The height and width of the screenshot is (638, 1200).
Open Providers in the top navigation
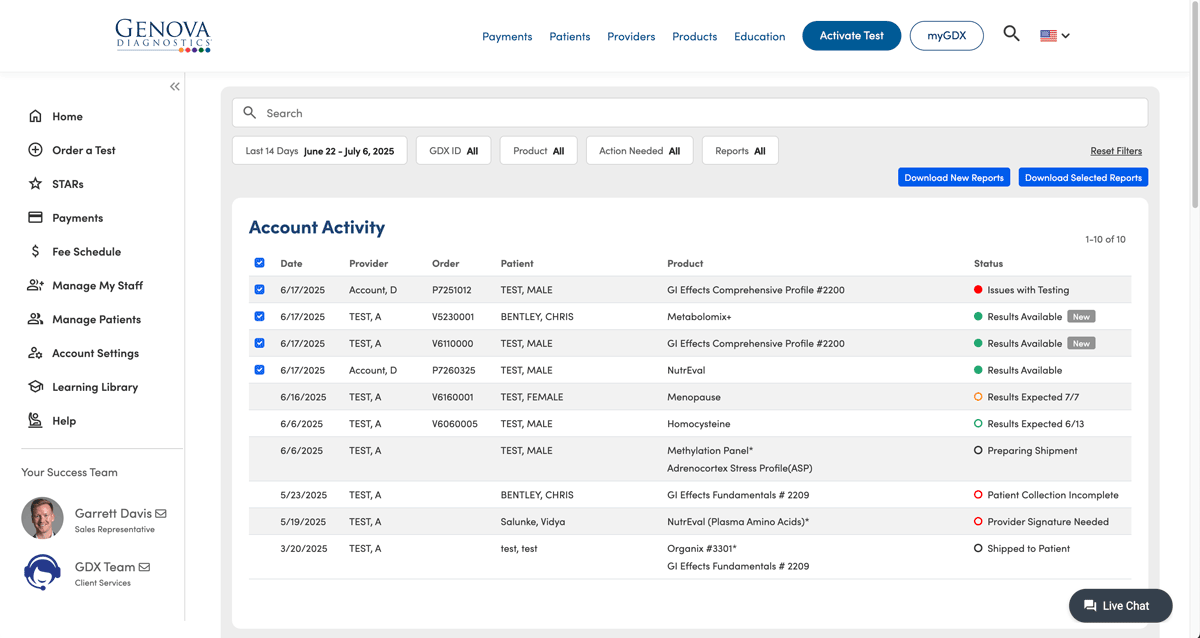coord(631,36)
